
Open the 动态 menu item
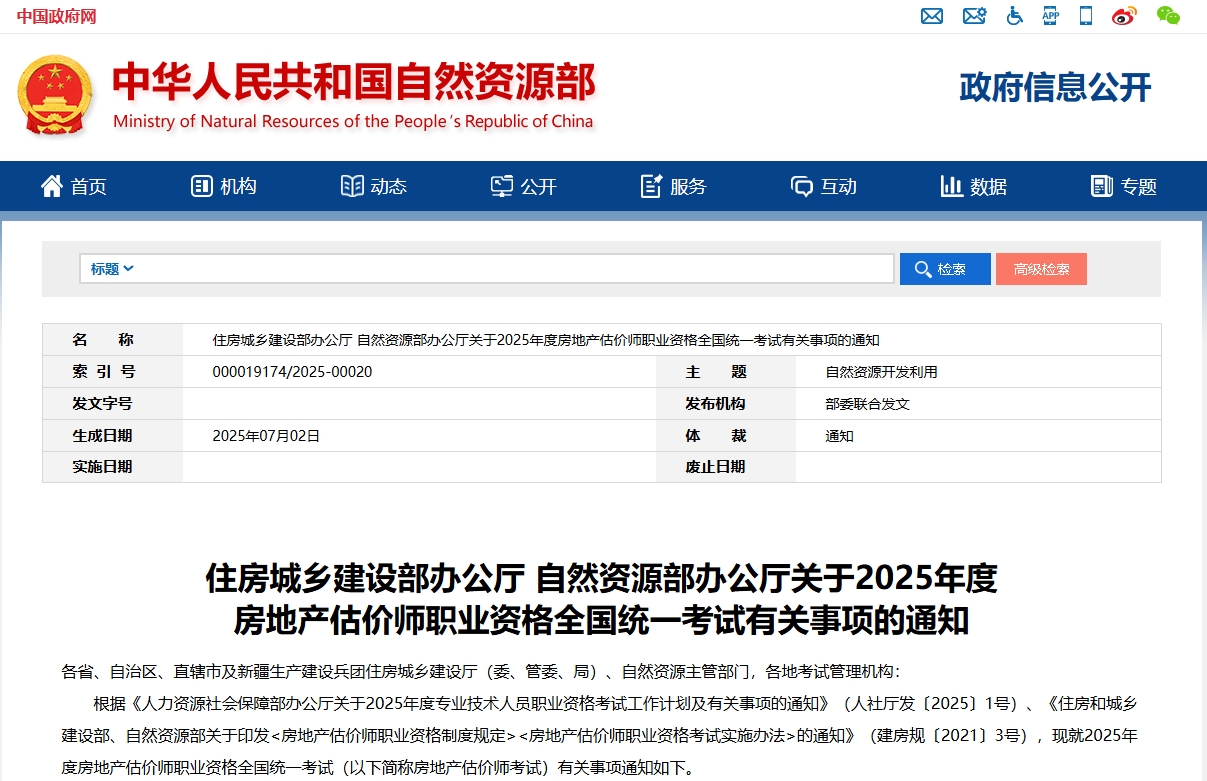click(374, 186)
